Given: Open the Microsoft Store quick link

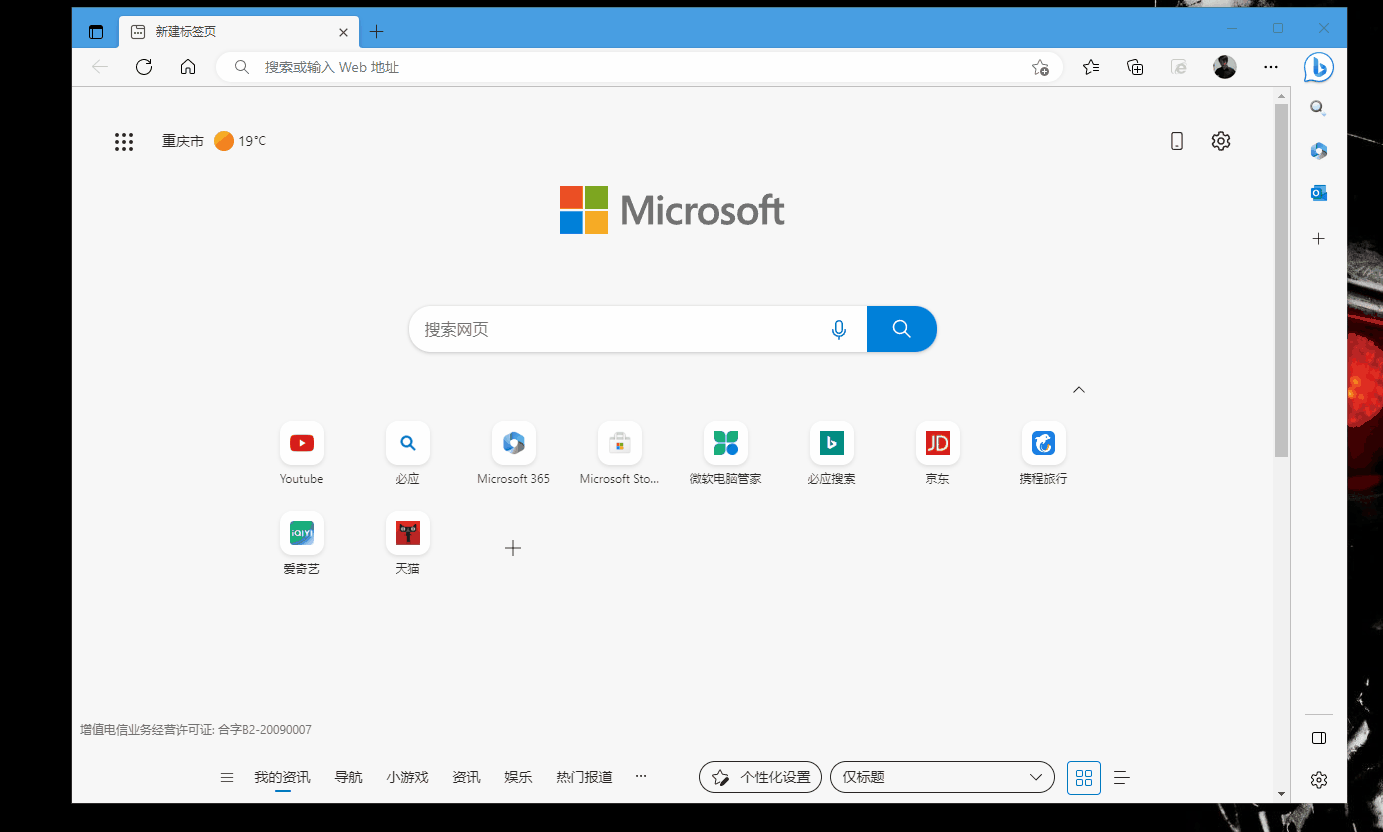Looking at the screenshot, I should tap(620, 453).
